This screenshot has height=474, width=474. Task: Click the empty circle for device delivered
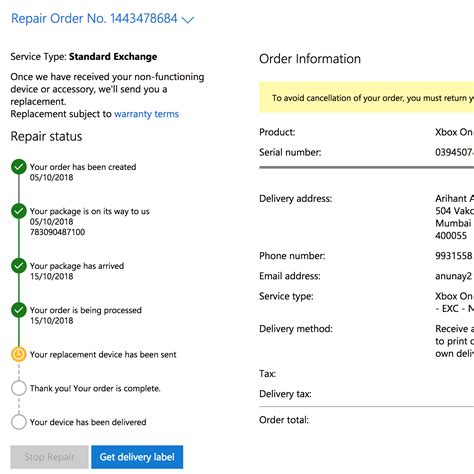pyautogui.click(x=19, y=422)
